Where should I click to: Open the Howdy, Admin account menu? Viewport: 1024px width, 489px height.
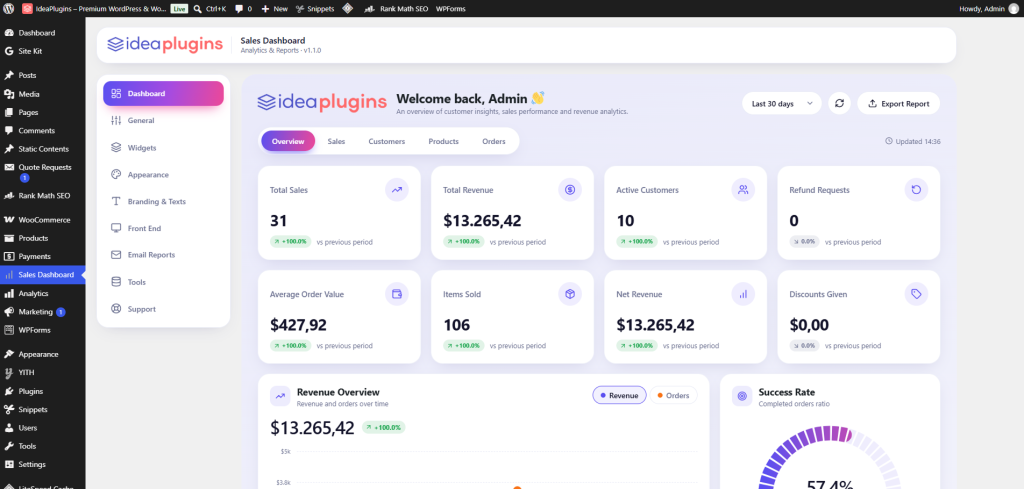989,9
